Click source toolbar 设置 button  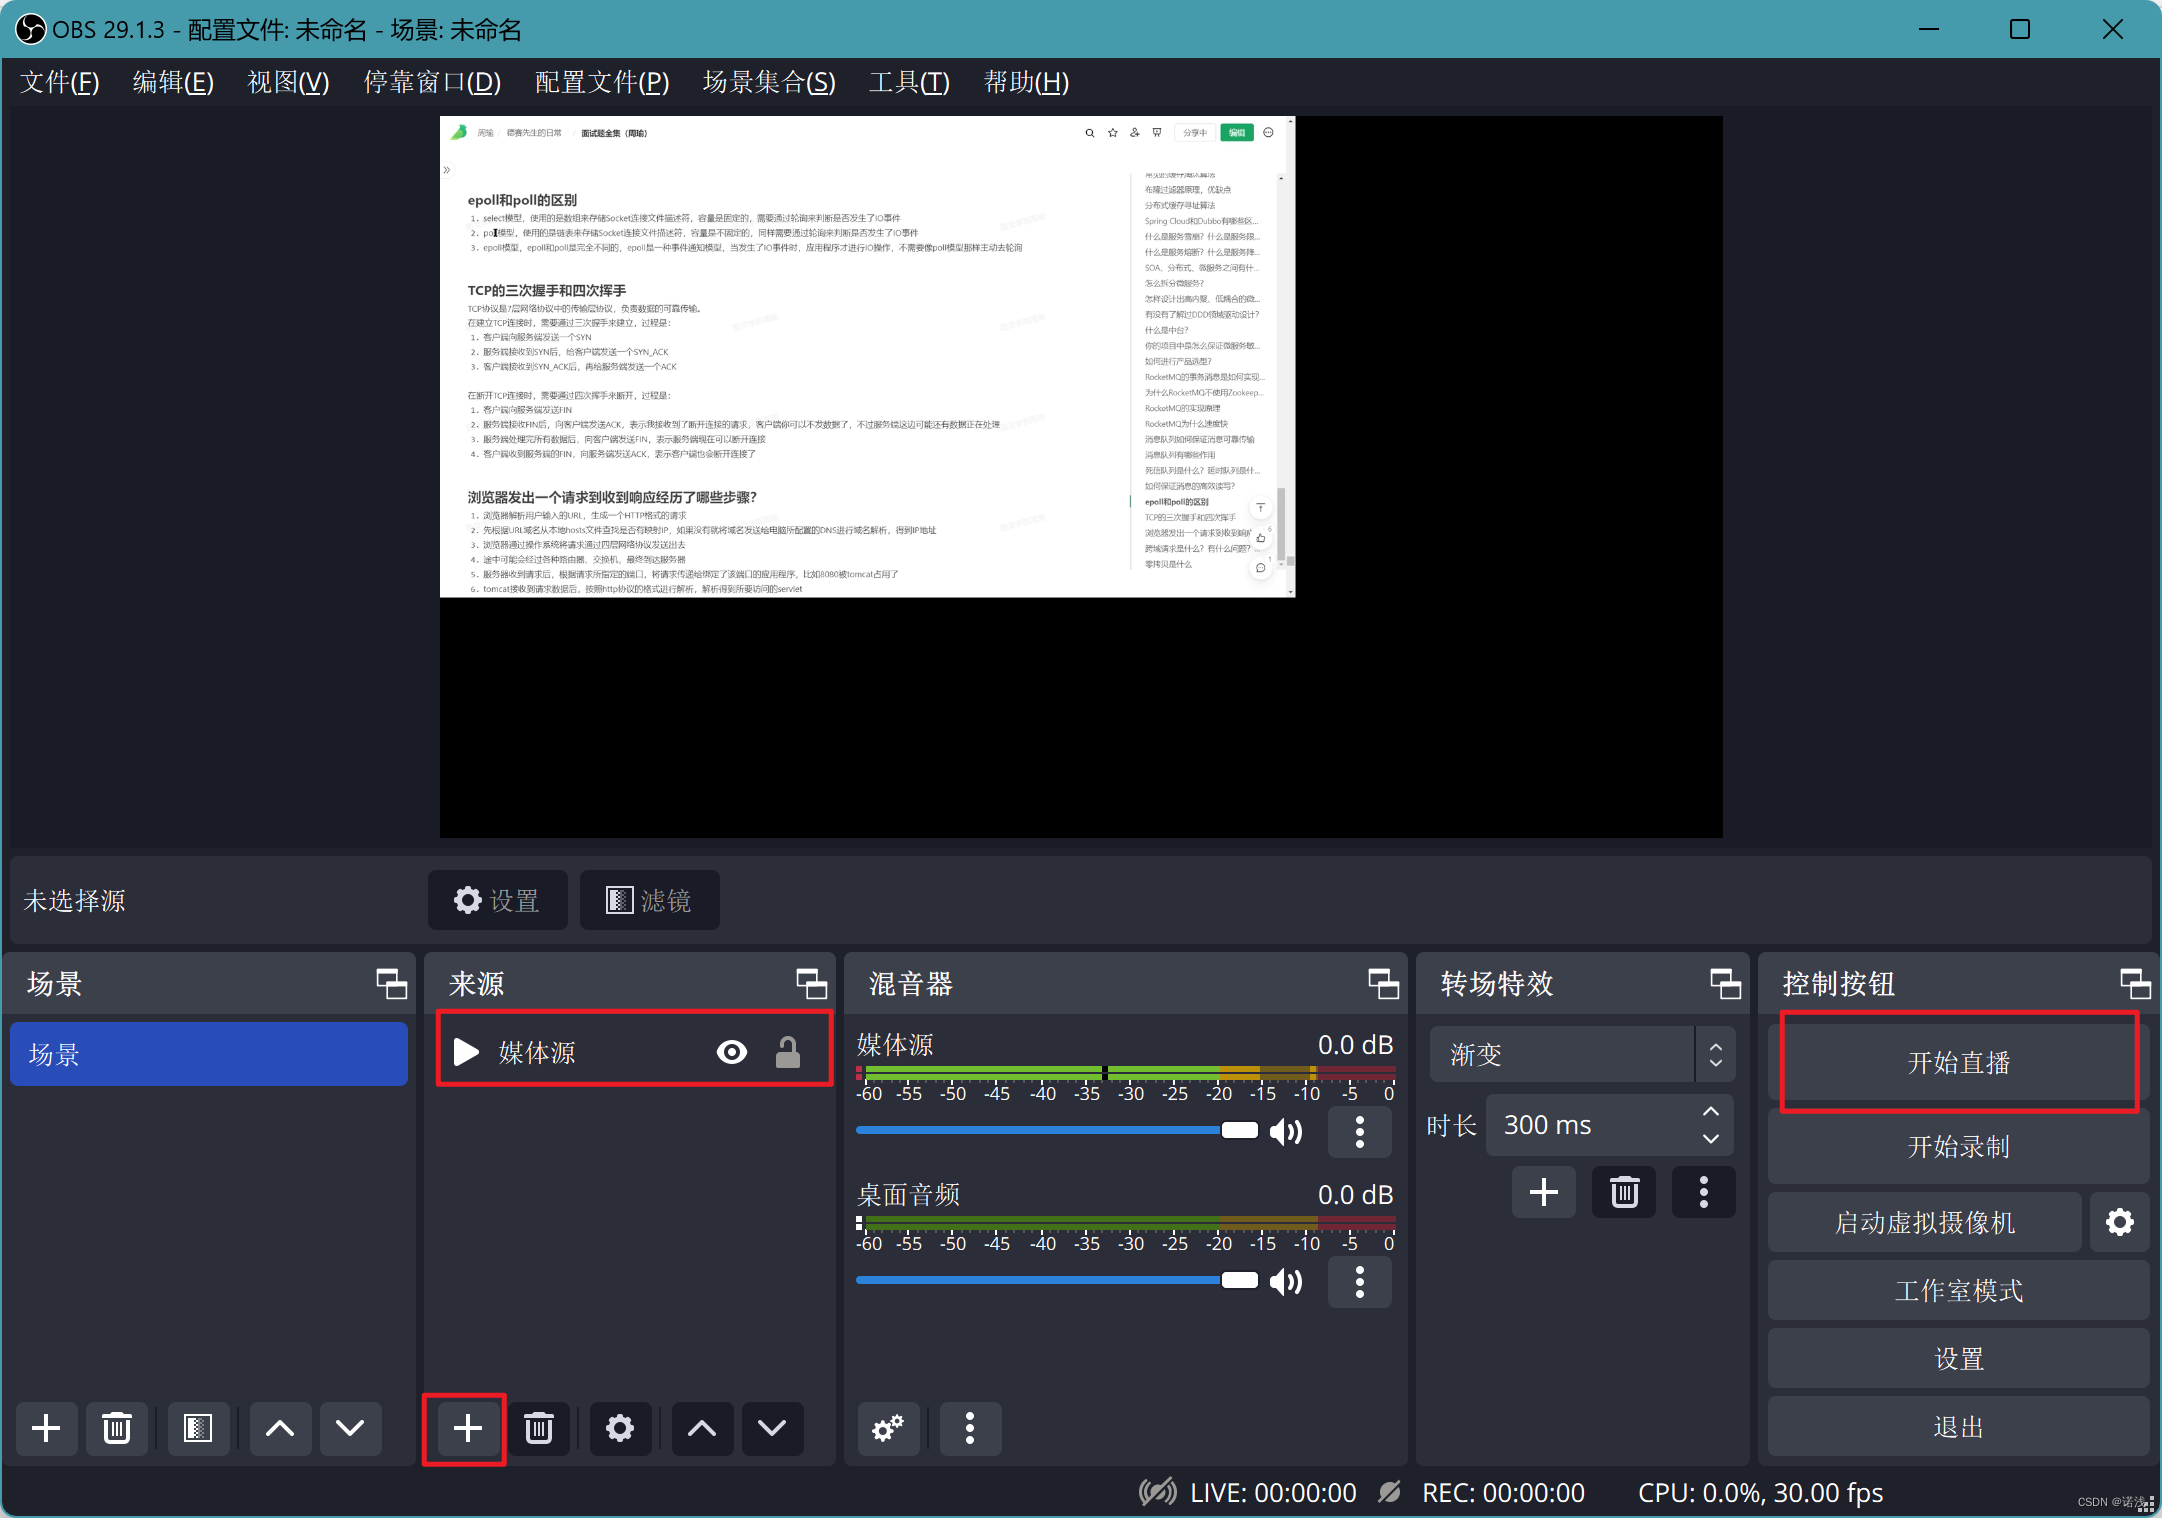coord(497,900)
